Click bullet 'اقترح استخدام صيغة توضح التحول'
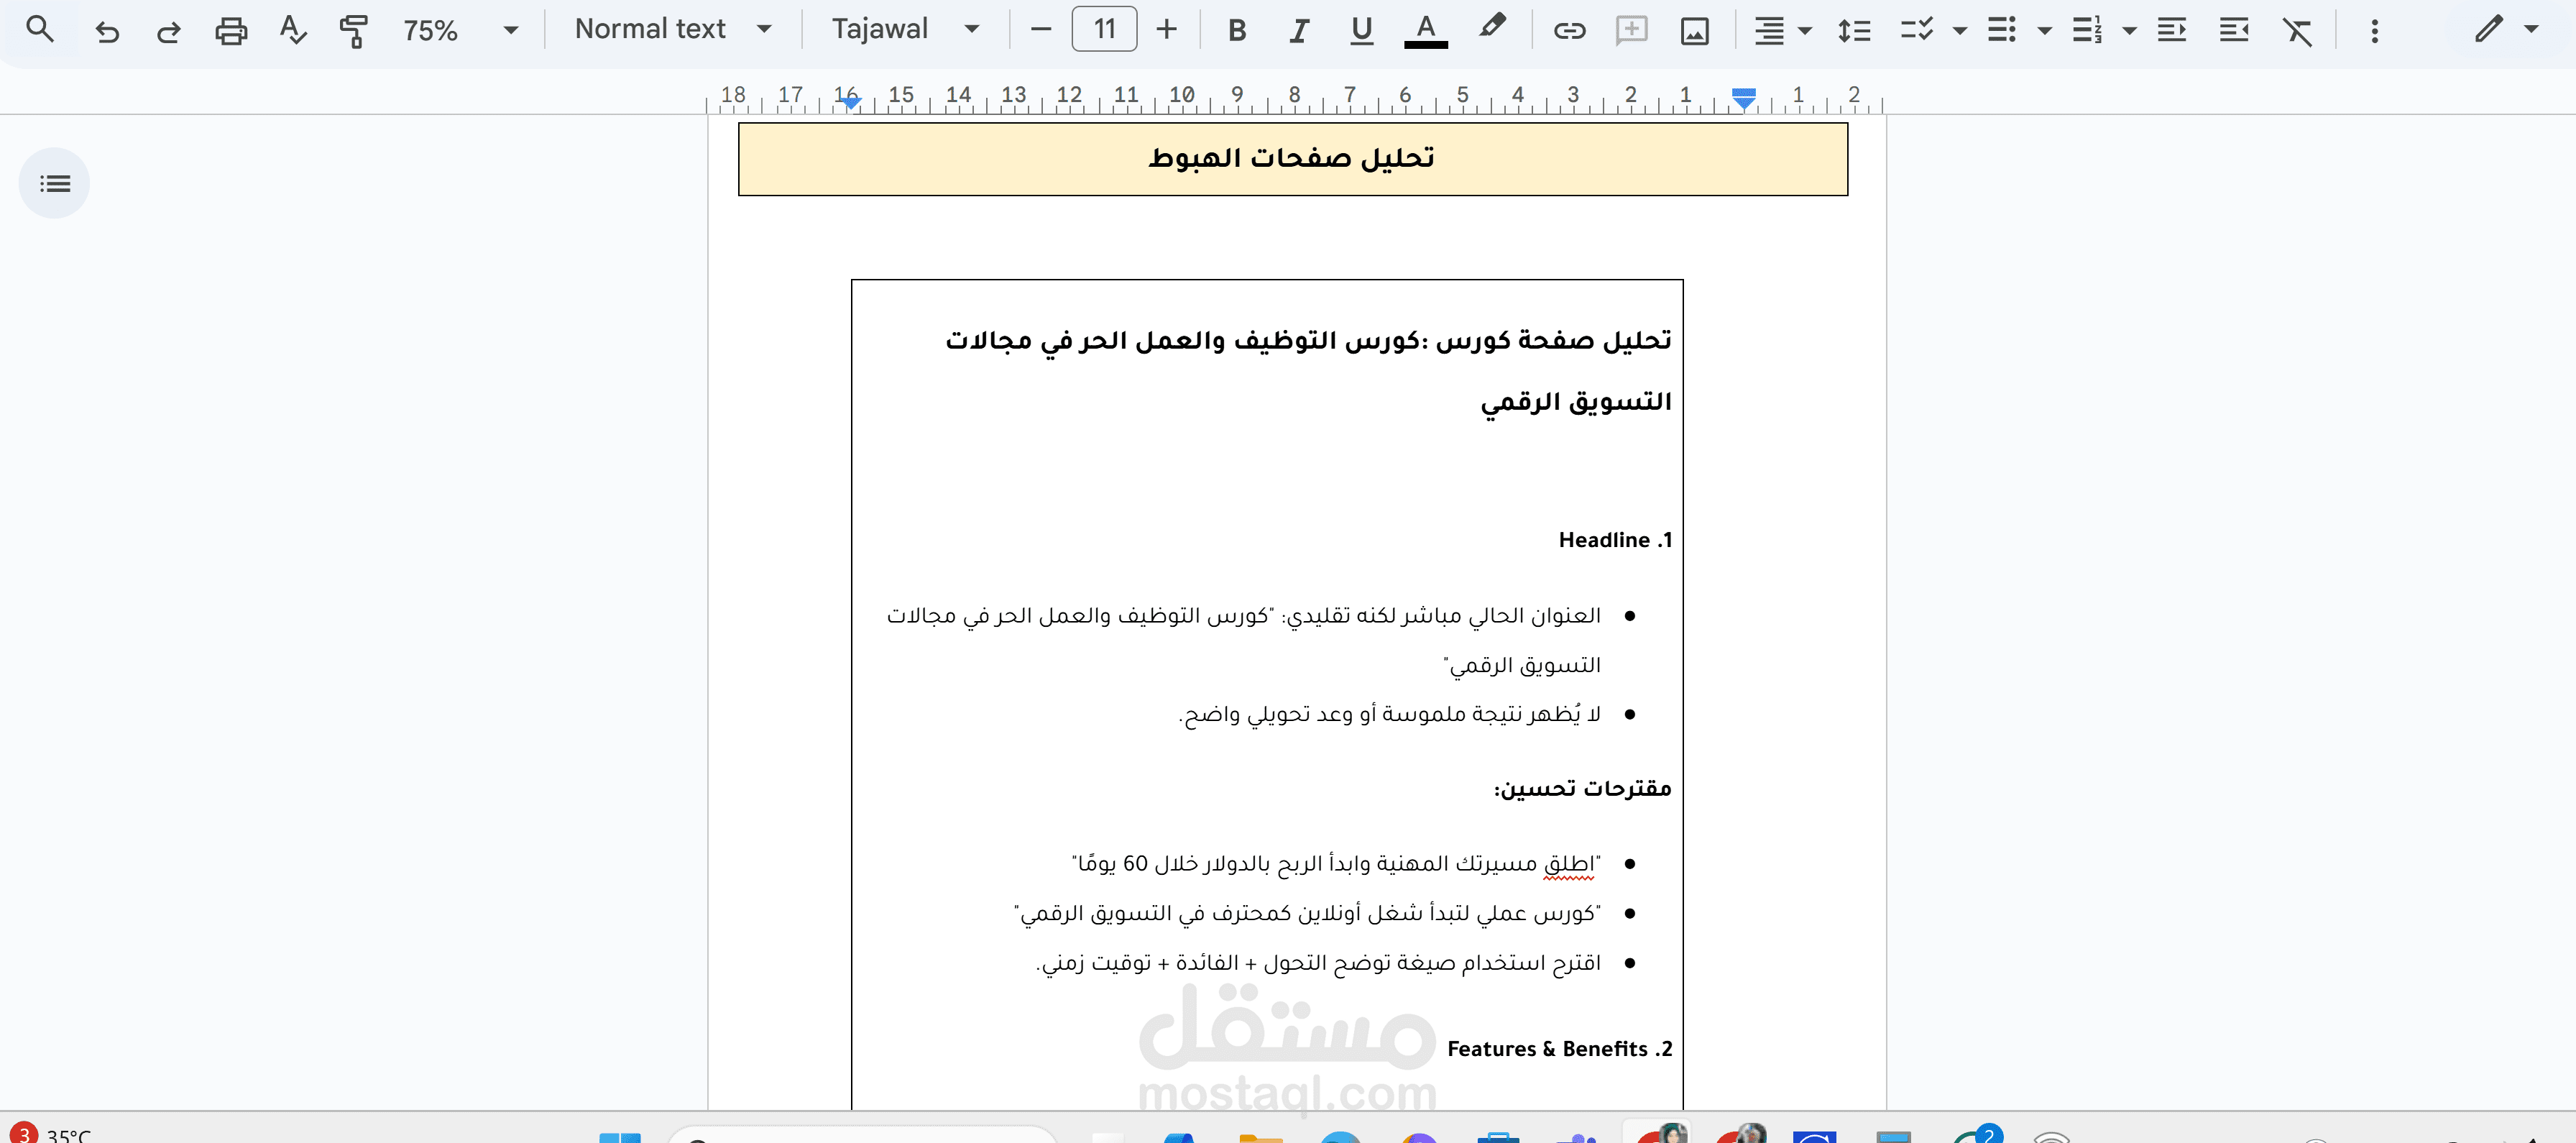 coord(1318,963)
